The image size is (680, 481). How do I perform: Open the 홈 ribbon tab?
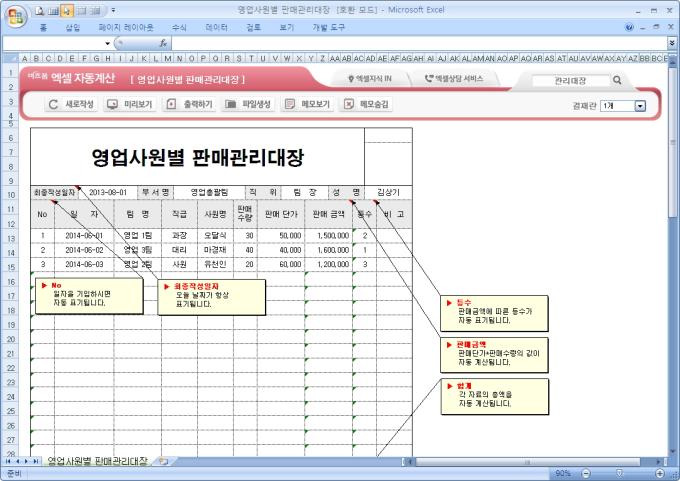click(x=43, y=27)
